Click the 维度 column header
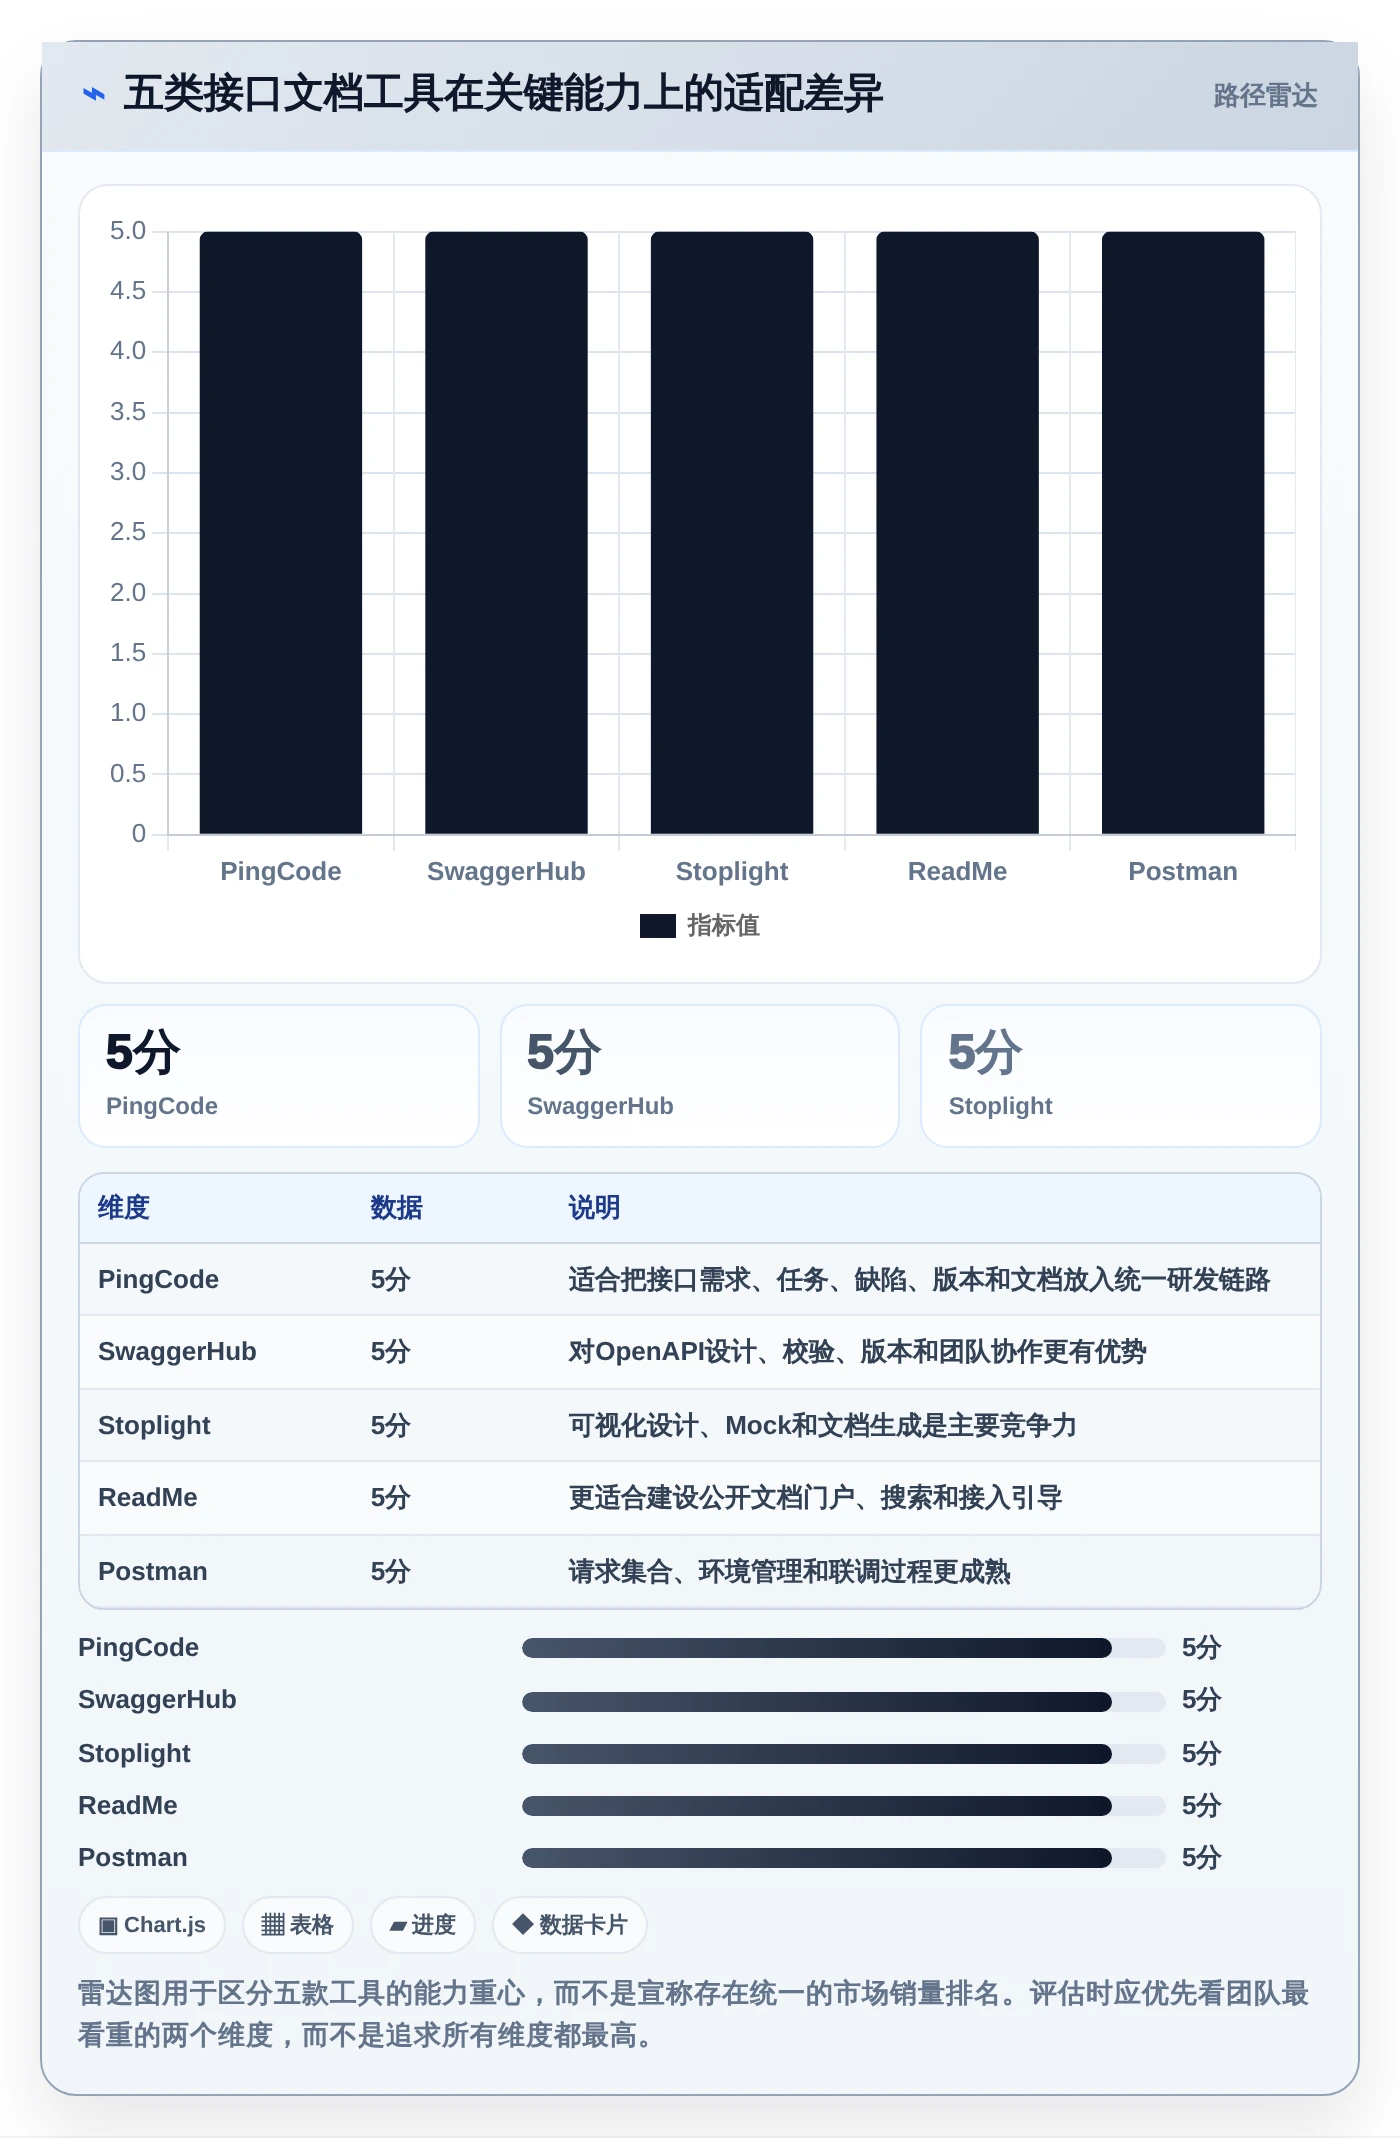Viewport: 1400px width, 2138px height. coord(124,1208)
